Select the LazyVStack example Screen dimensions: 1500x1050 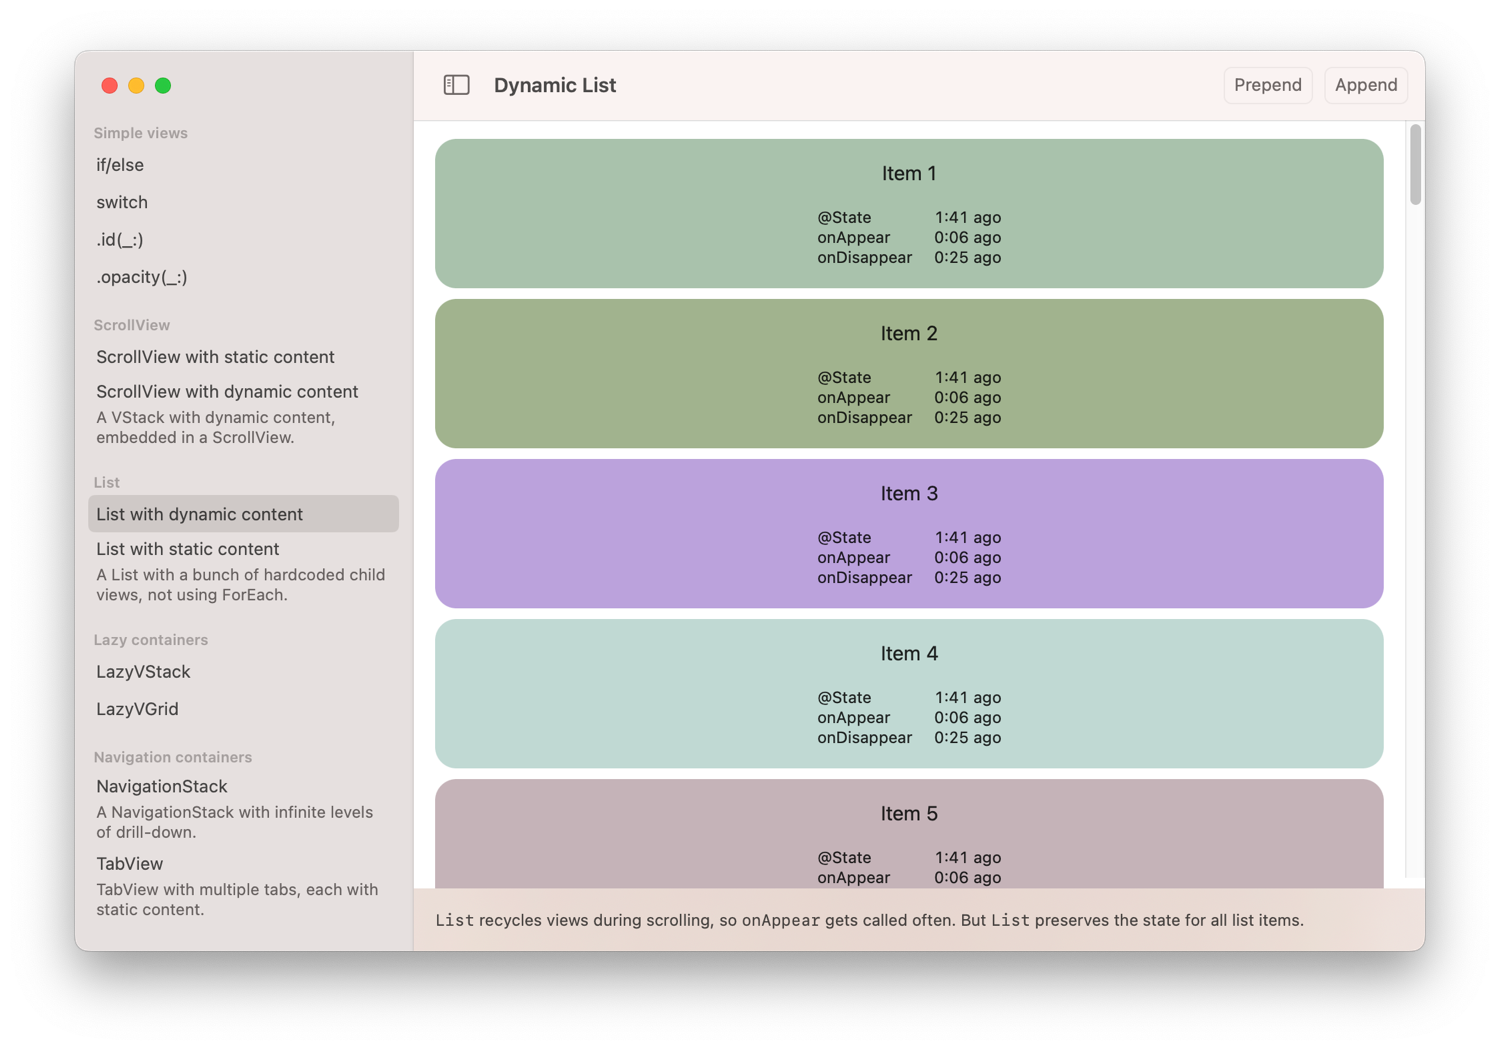[143, 672]
